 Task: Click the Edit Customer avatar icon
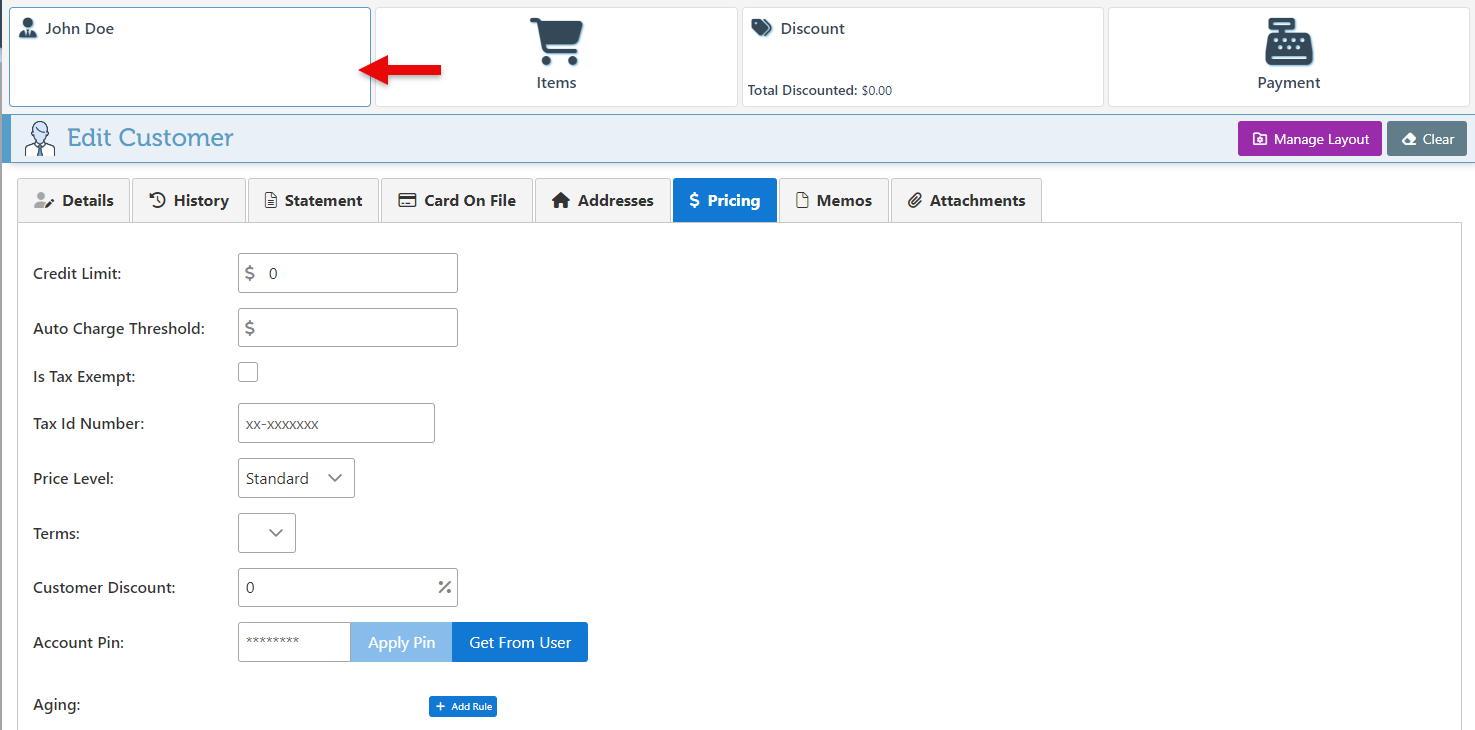[x=39, y=138]
